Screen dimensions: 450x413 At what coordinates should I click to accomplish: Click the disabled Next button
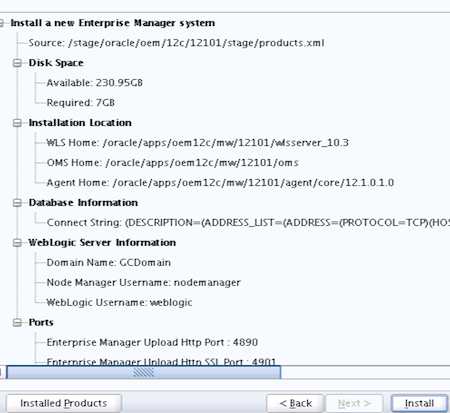pos(354,403)
